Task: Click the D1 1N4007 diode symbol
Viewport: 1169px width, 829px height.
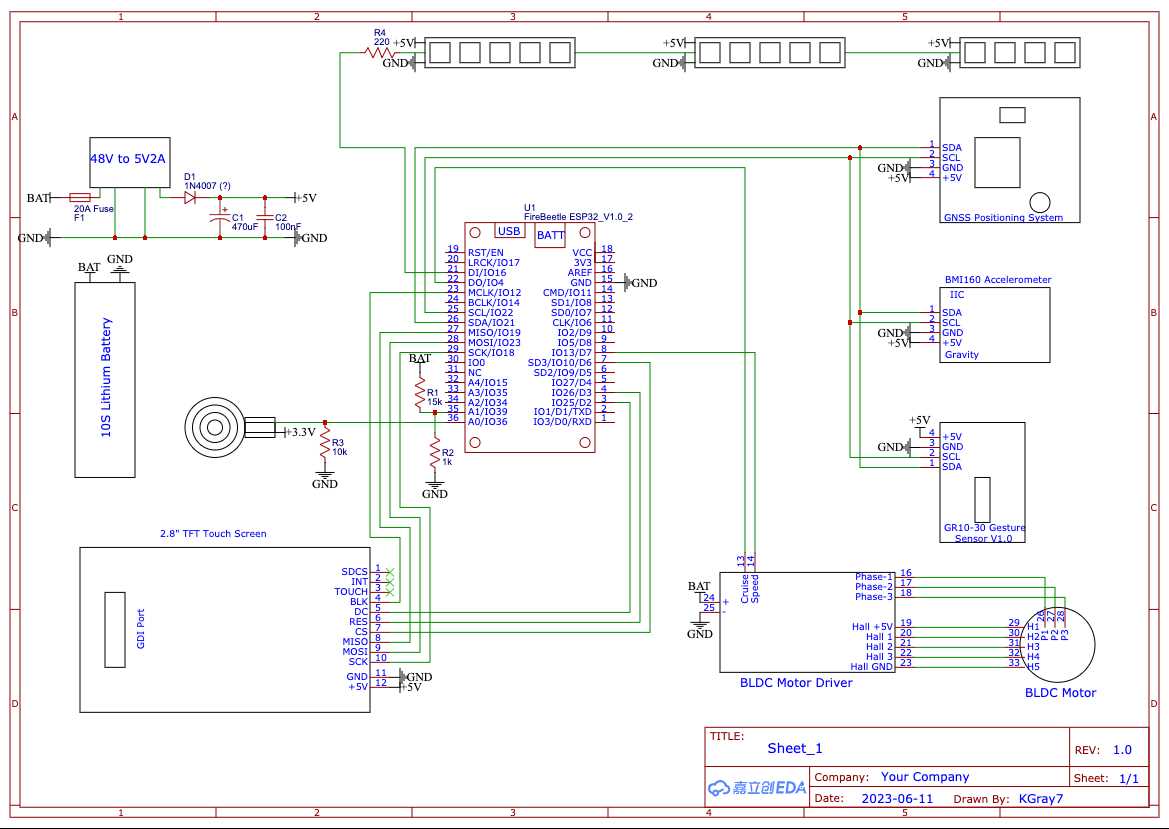Action: coord(189,198)
